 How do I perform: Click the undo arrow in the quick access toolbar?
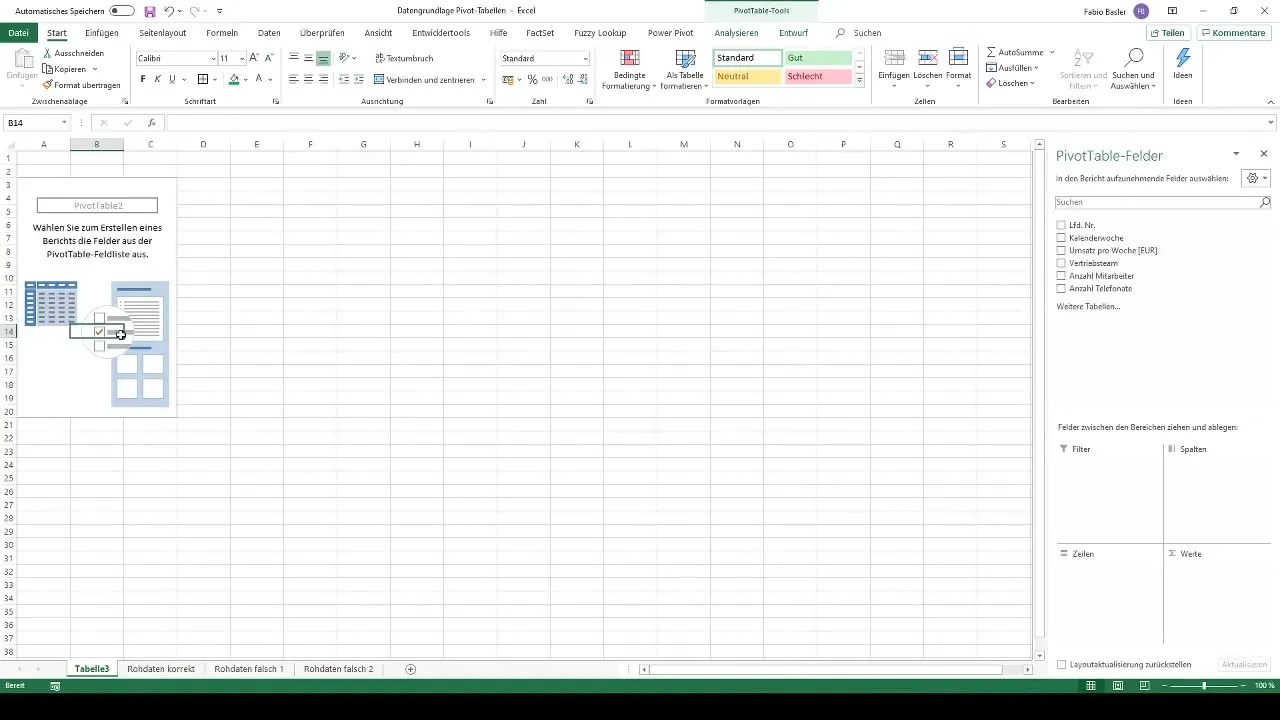(x=168, y=11)
